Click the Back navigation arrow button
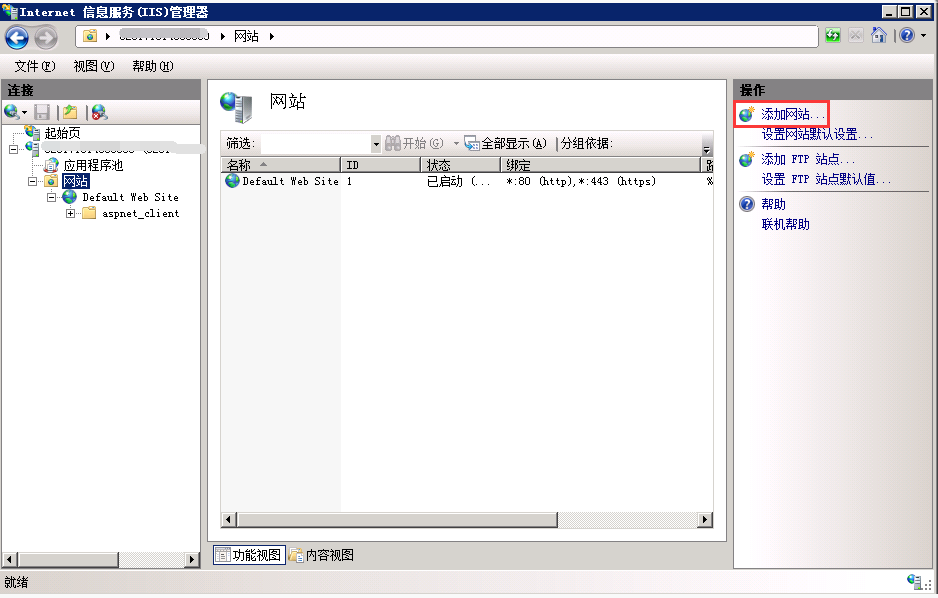The width and height of the screenshot is (938, 598). pos(17,37)
